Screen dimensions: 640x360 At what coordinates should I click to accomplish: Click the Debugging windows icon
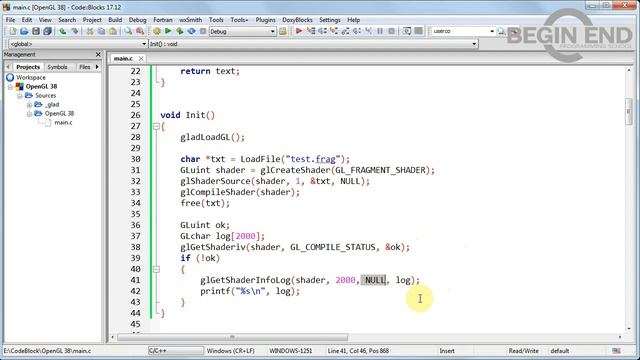407,31
